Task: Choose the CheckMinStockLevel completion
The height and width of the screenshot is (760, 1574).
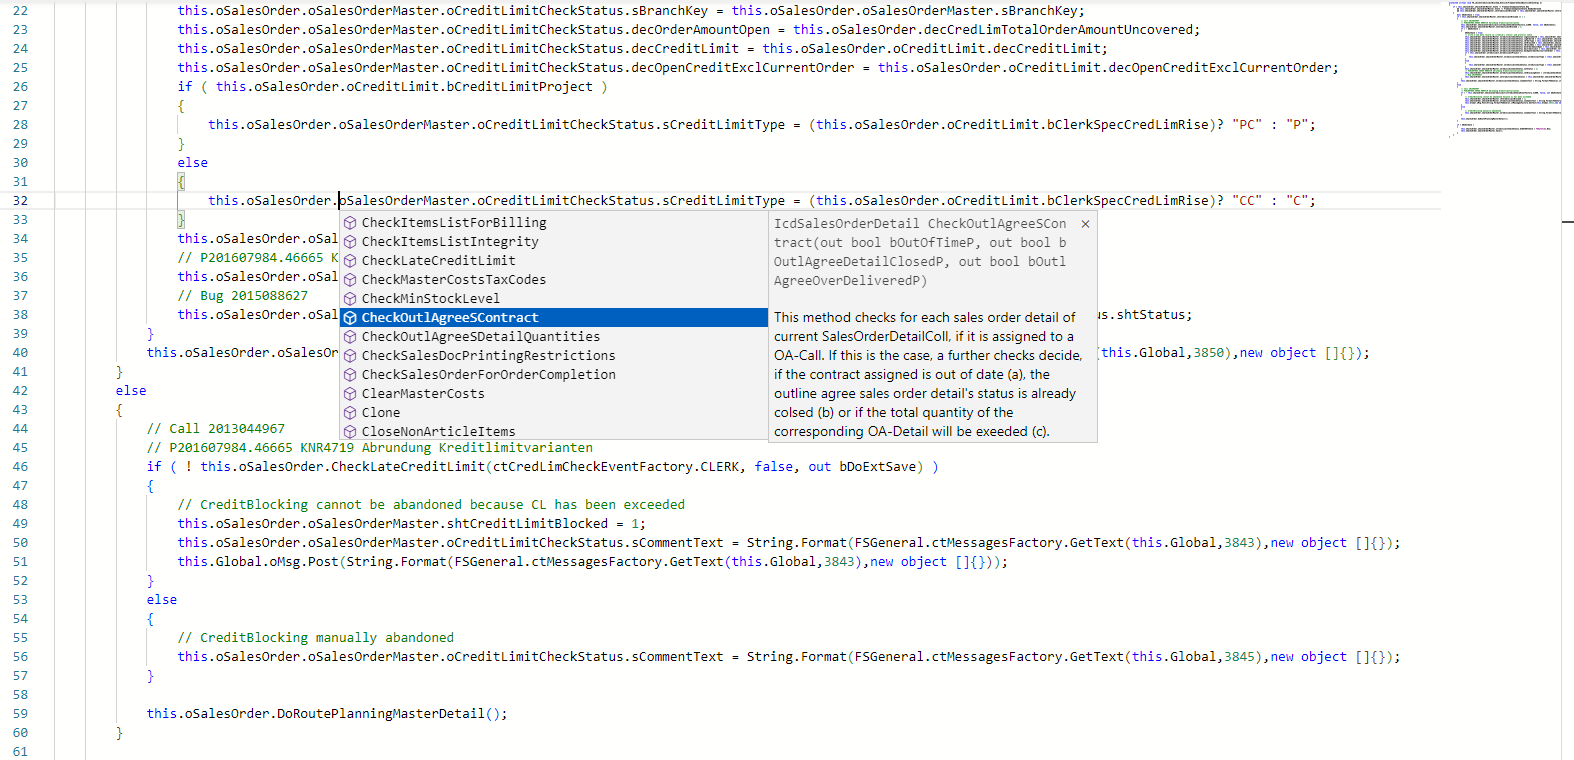Action: pos(553,299)
